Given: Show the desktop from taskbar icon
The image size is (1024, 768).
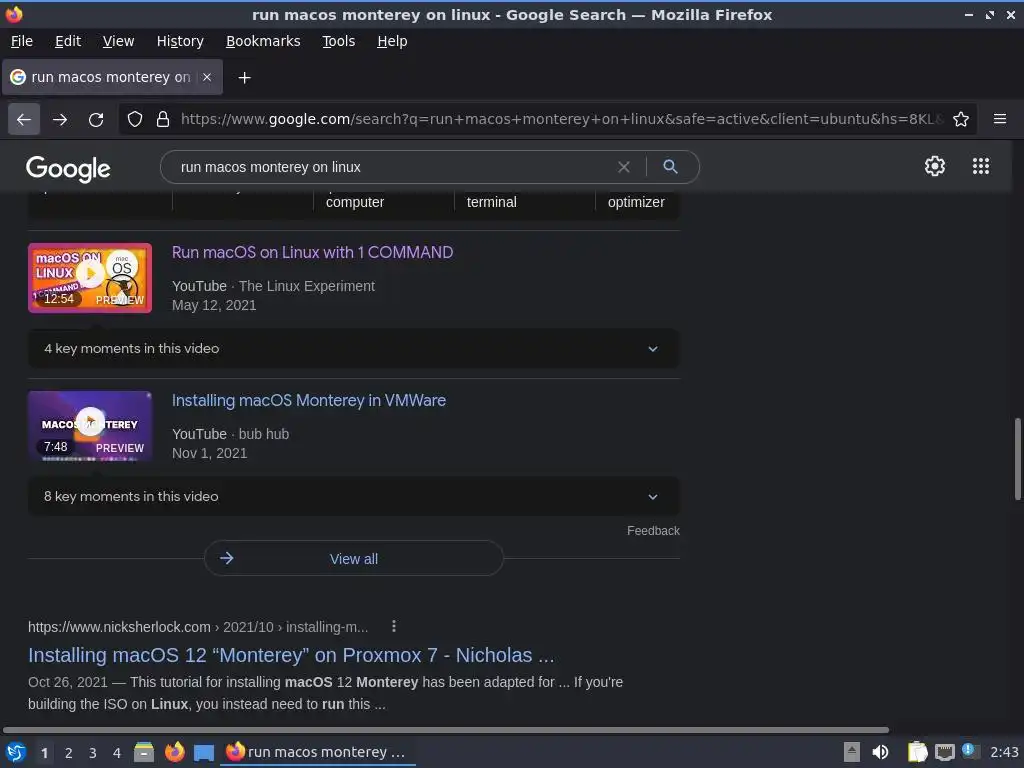Looking at the screenshot, I should tap(204, 753).
